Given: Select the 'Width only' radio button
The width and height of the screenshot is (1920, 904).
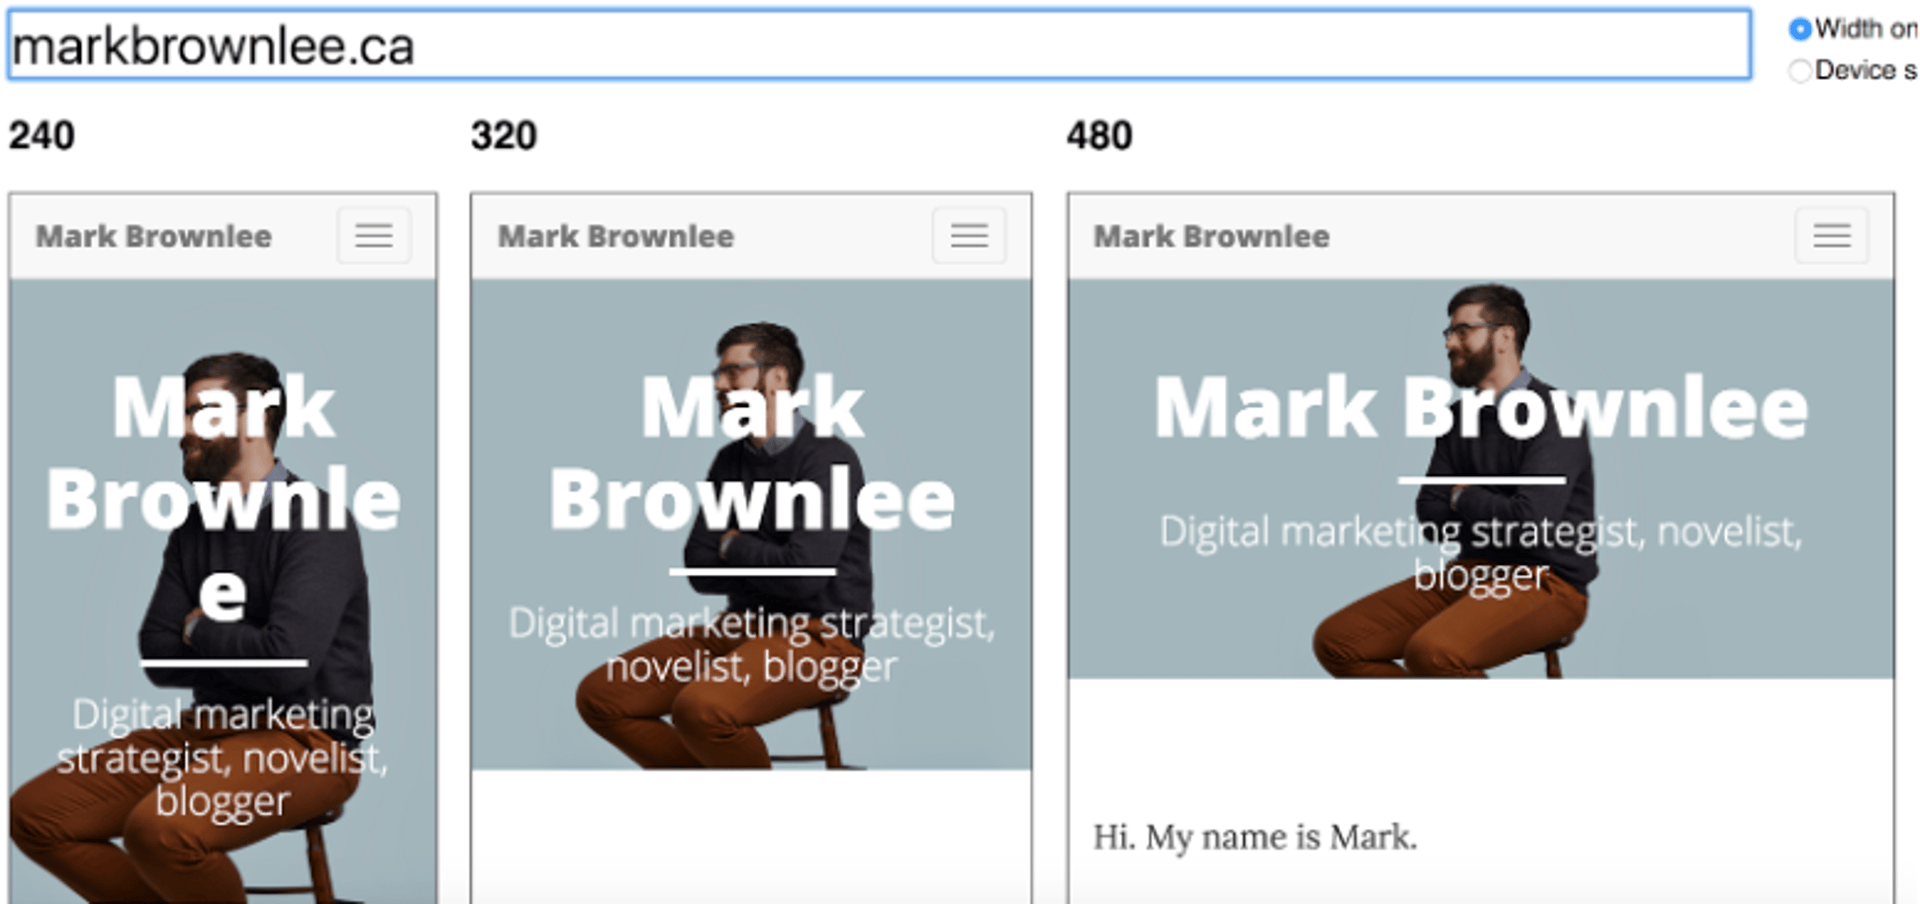Looking at the screenshot, I should [1800, 30].
